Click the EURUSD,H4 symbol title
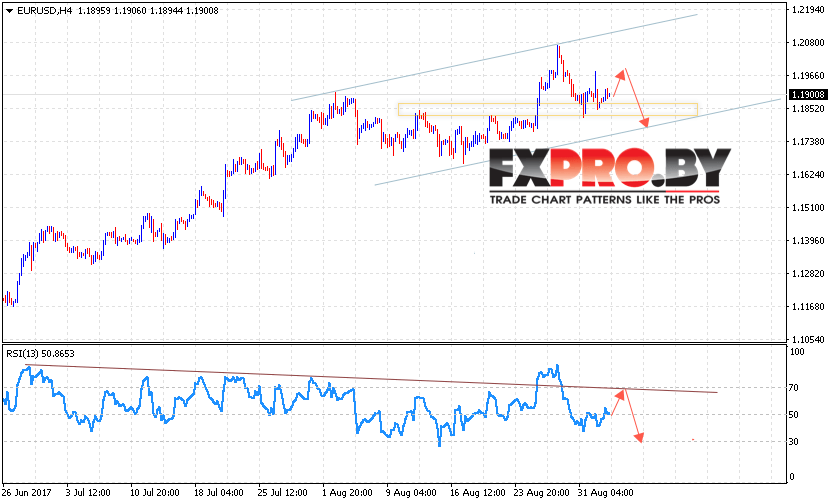829x504 pixels. (44, 11)
